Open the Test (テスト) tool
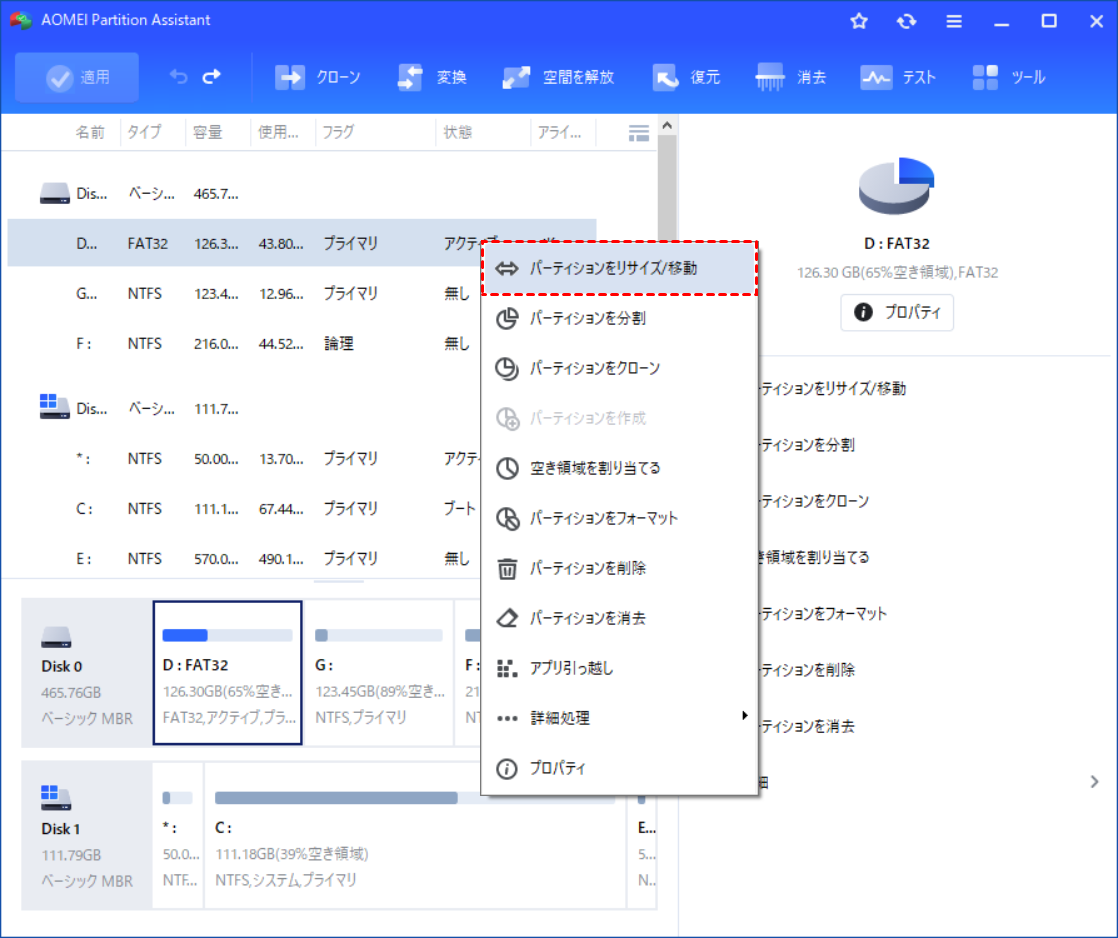Image resolution: width=1118 pixels, height=938 pixels. [876, 78]
